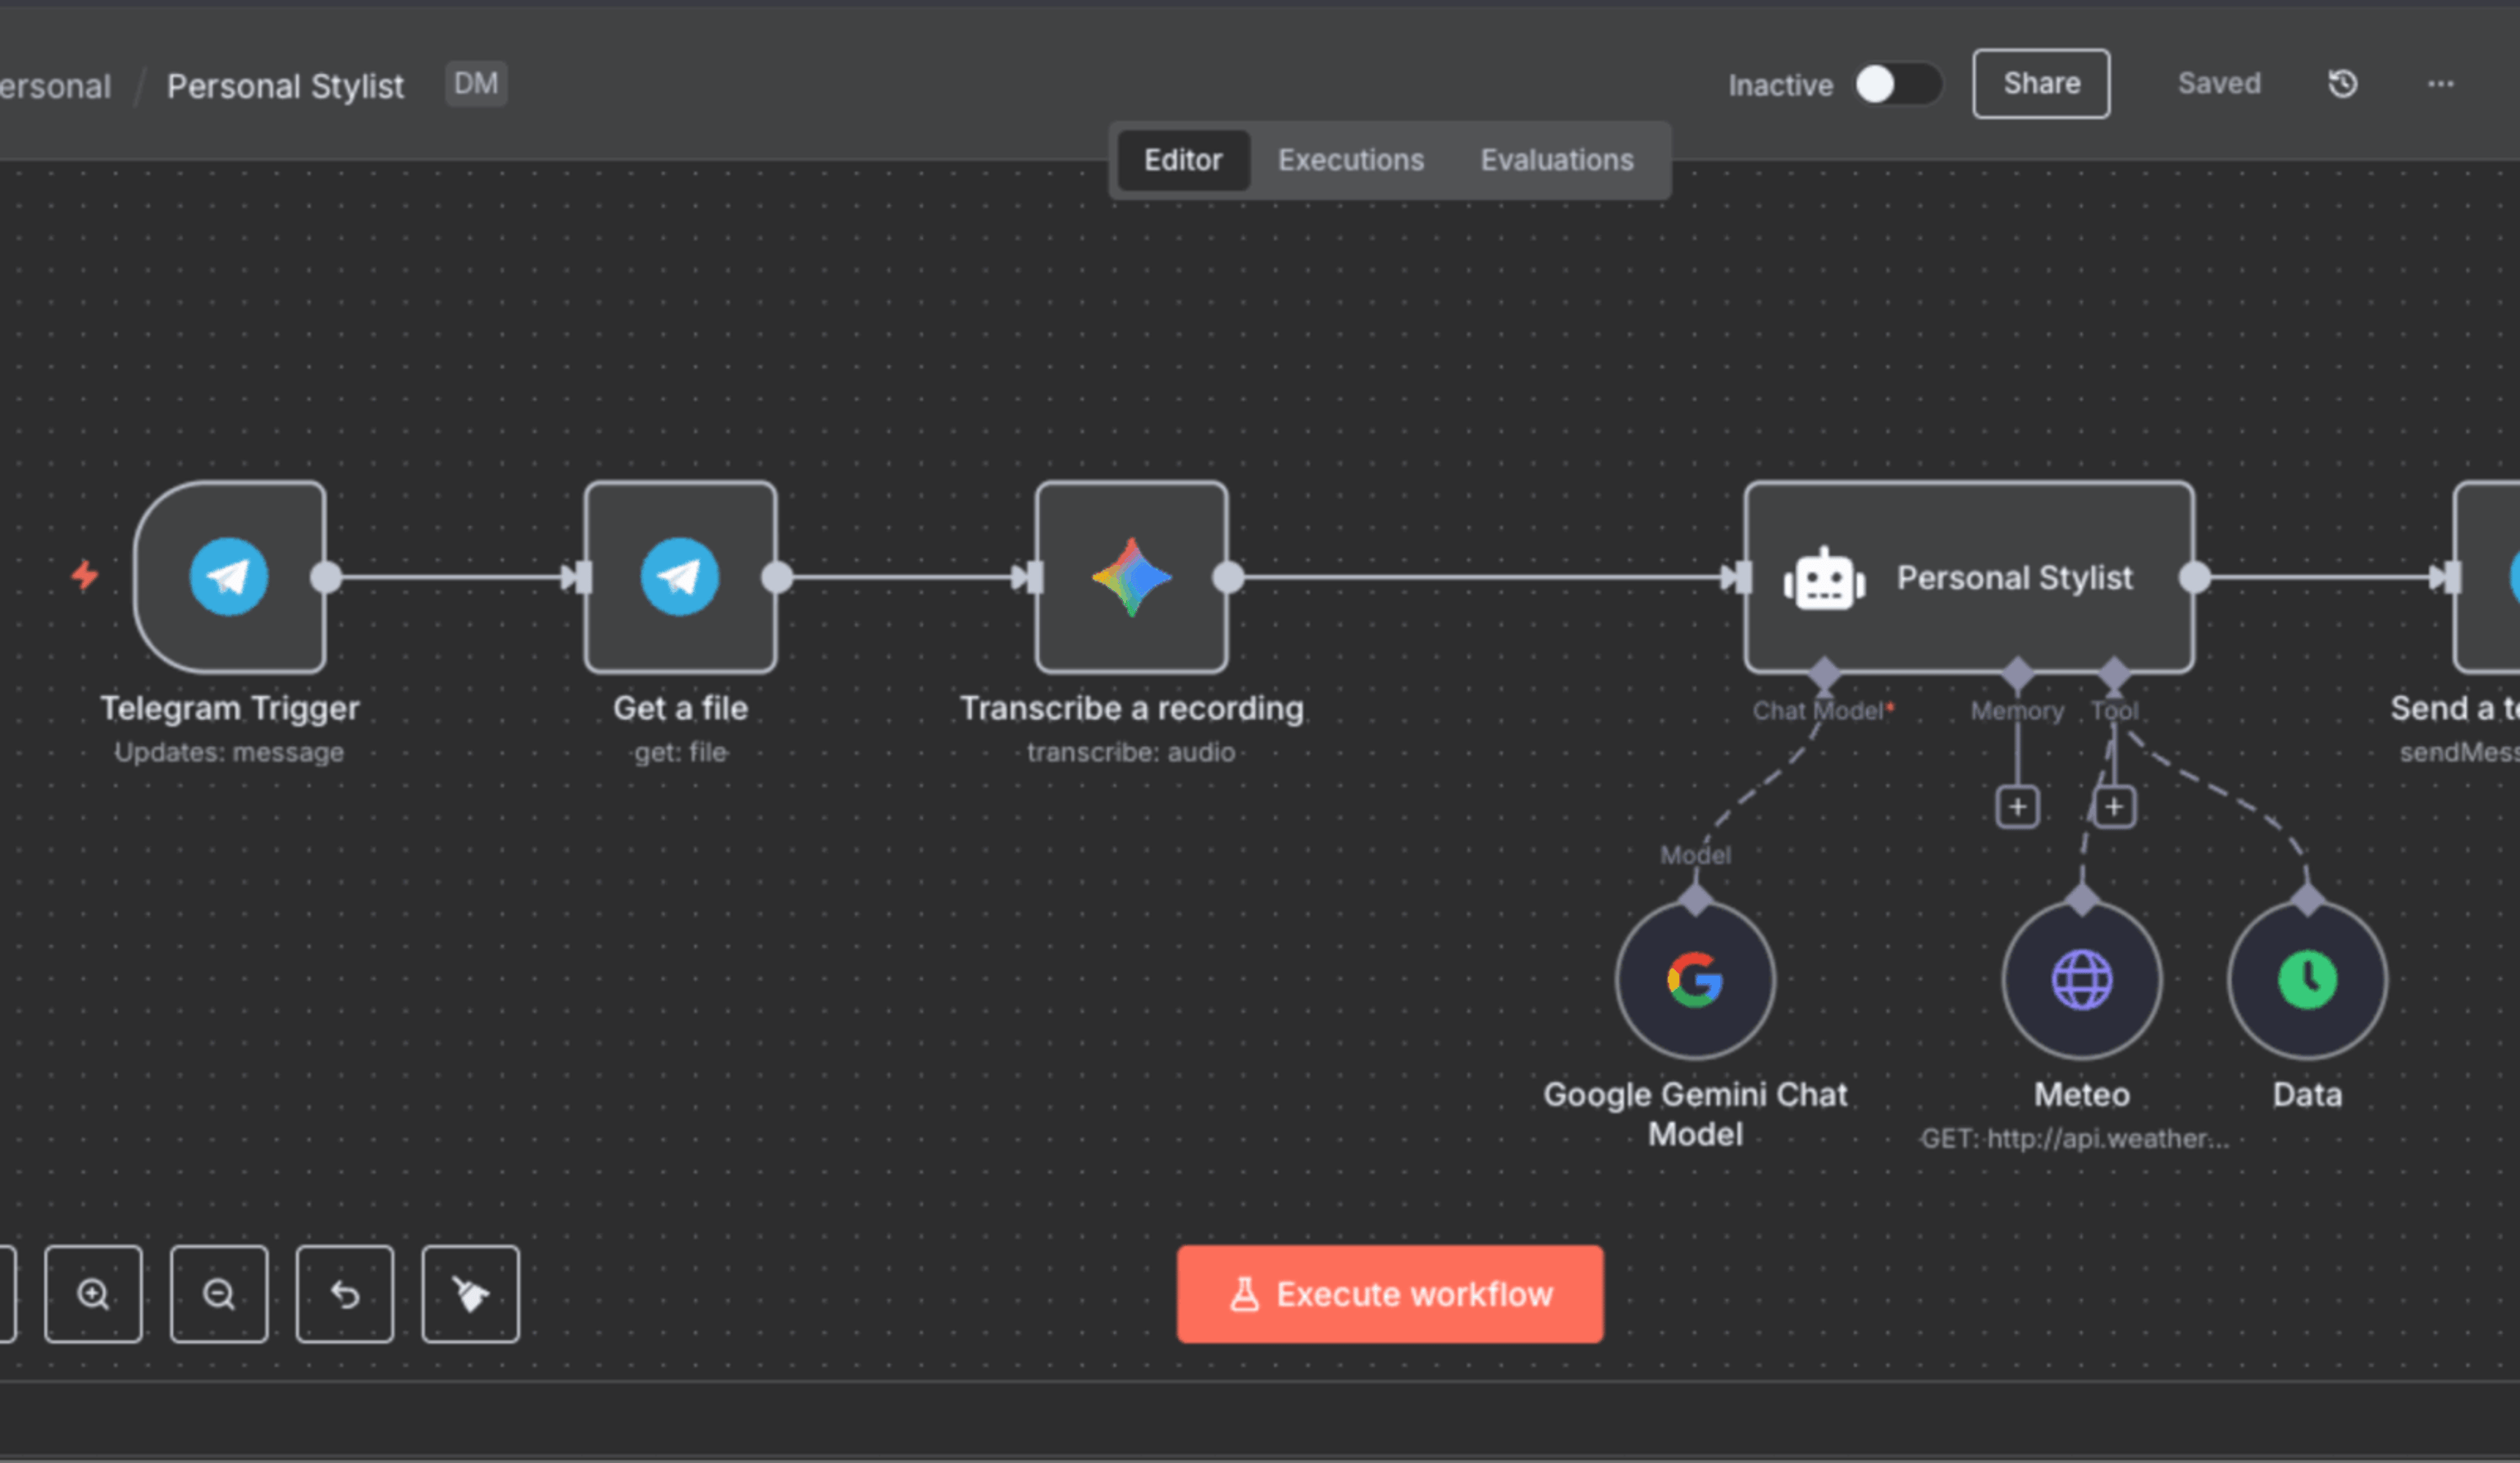This screenshot has width=2520, height=1463.
Task: Click the undo arrow canvas button
Action: pyautogui.click(x=345, y=1294)
